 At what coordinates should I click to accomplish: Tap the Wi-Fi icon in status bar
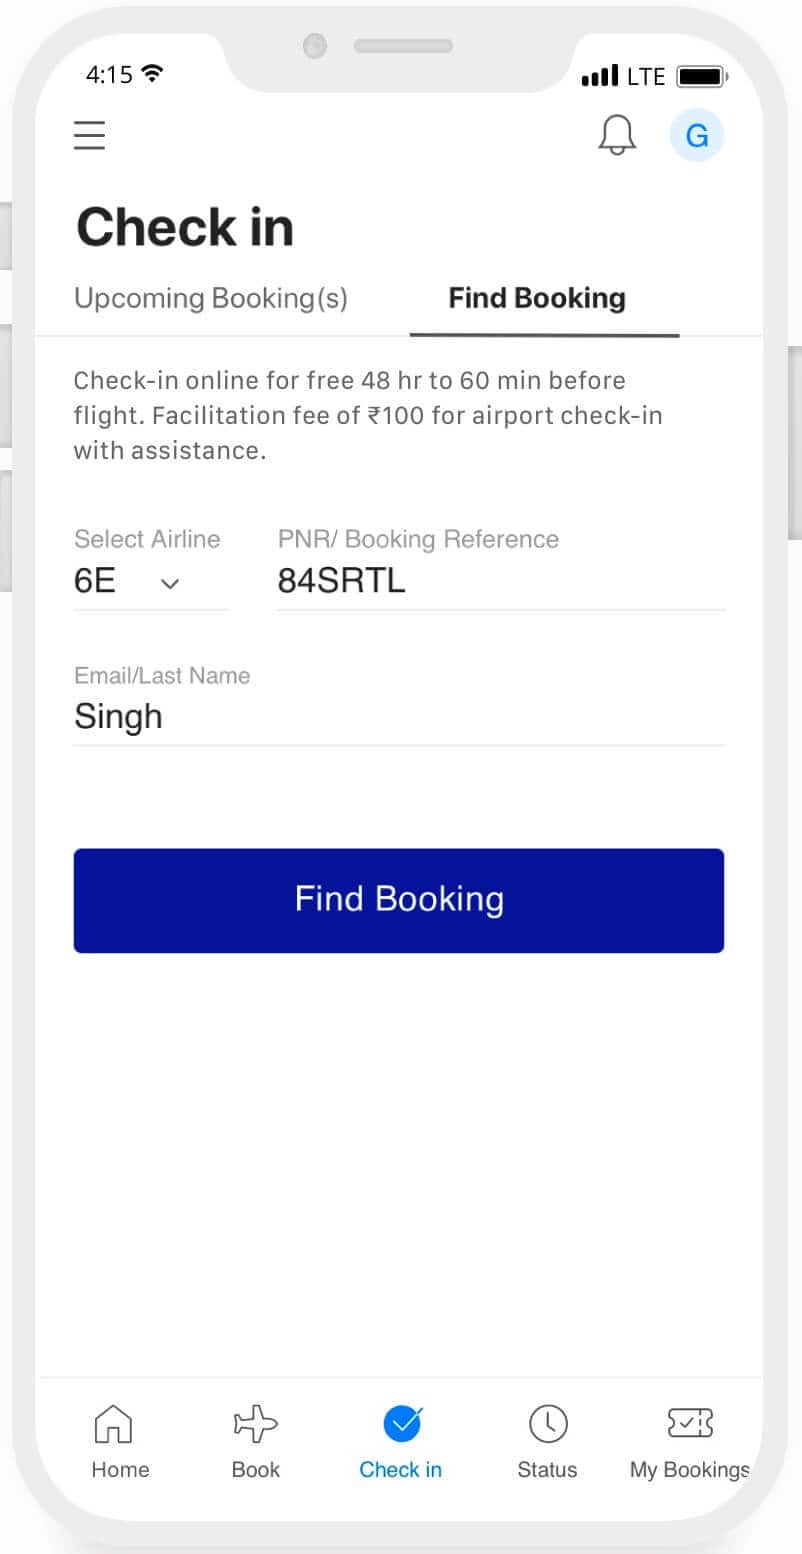click(152, 73)
